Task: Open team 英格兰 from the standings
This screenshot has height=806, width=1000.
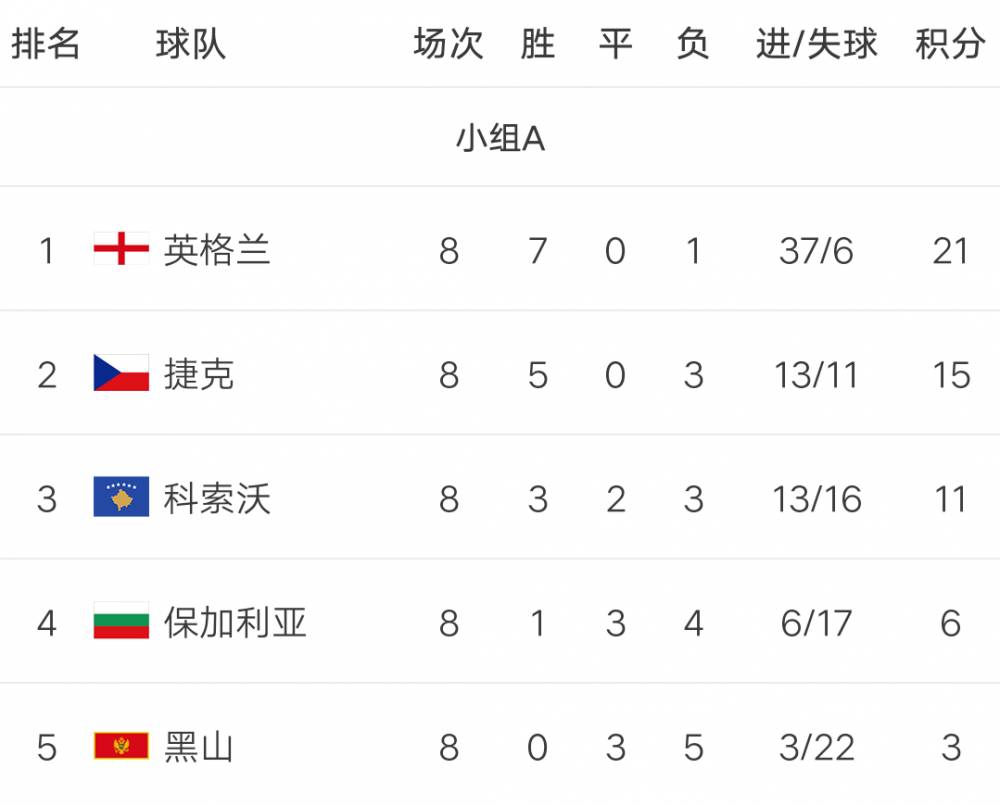Action: (217, 249)
